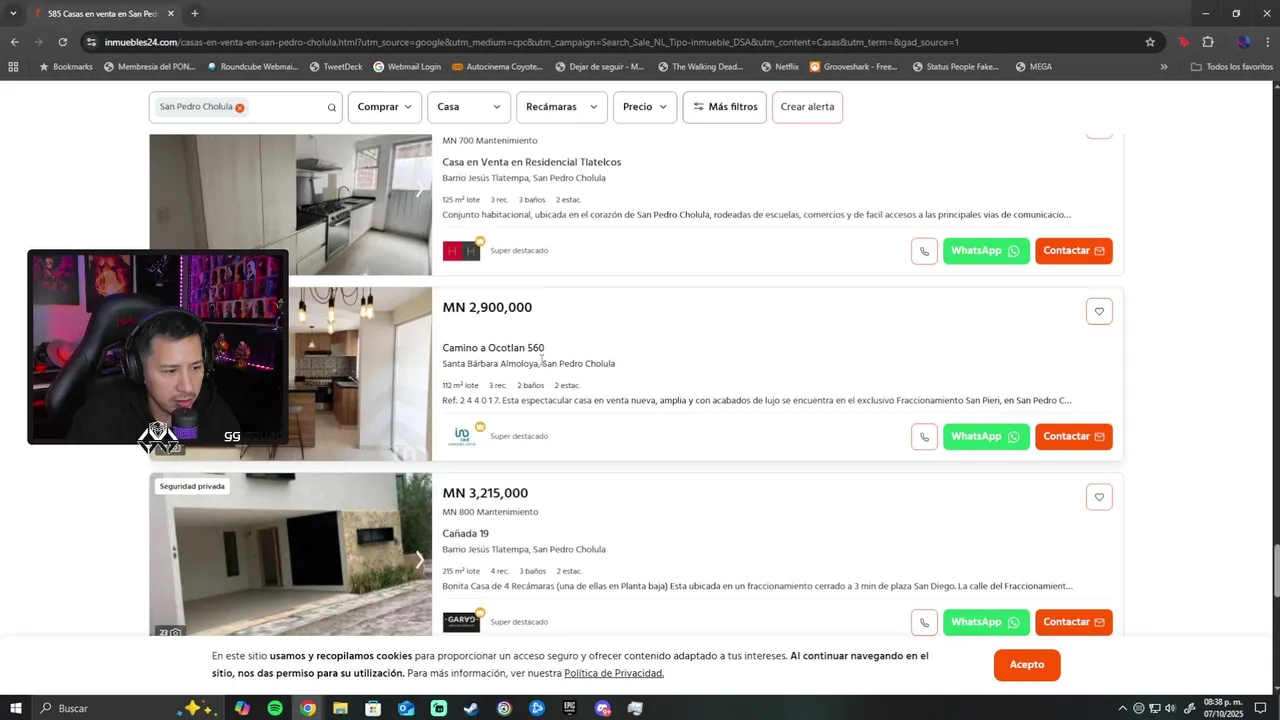Reload the current page
The width and height of the screenshot is (1280, 720).
click(x=62, y=42)
